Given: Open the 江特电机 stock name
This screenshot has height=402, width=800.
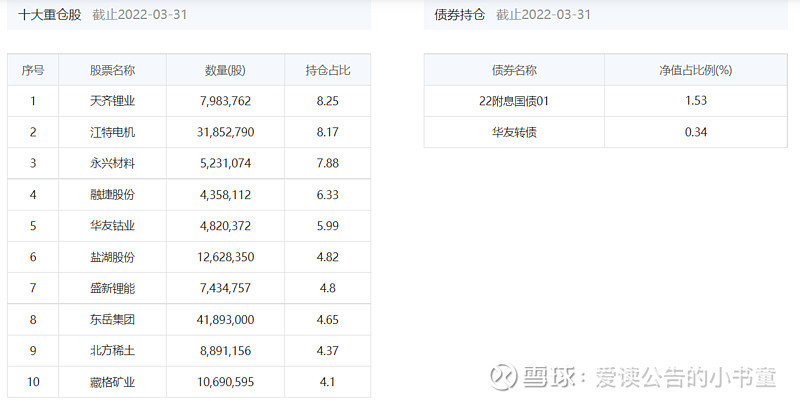Looking at the screenshot, I should click(112, 132).
